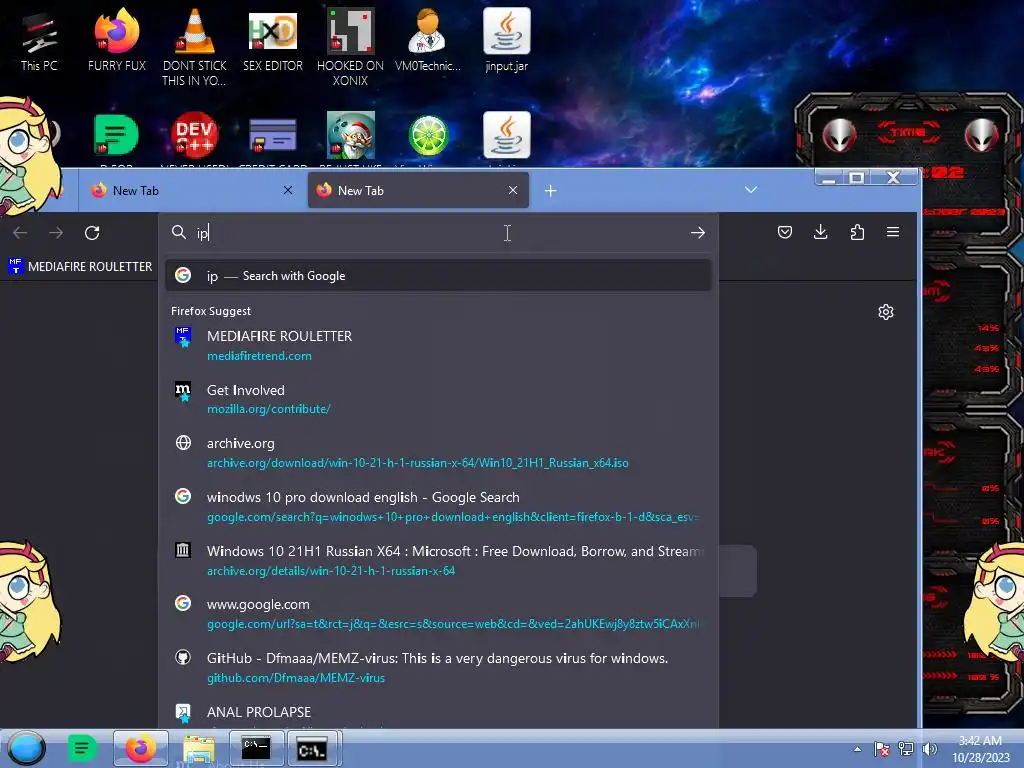Click left alien head on Alienware gadget
The image size is (1024, 768).
(x=839, y=135)
